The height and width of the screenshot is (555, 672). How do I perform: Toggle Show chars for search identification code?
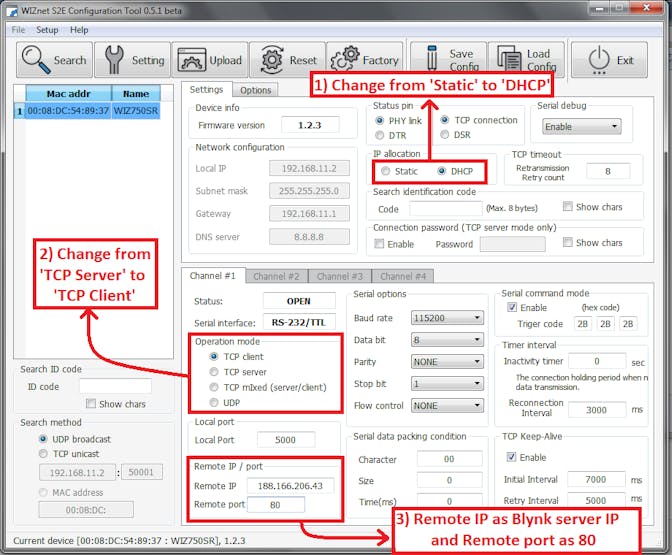coord(567,207)
